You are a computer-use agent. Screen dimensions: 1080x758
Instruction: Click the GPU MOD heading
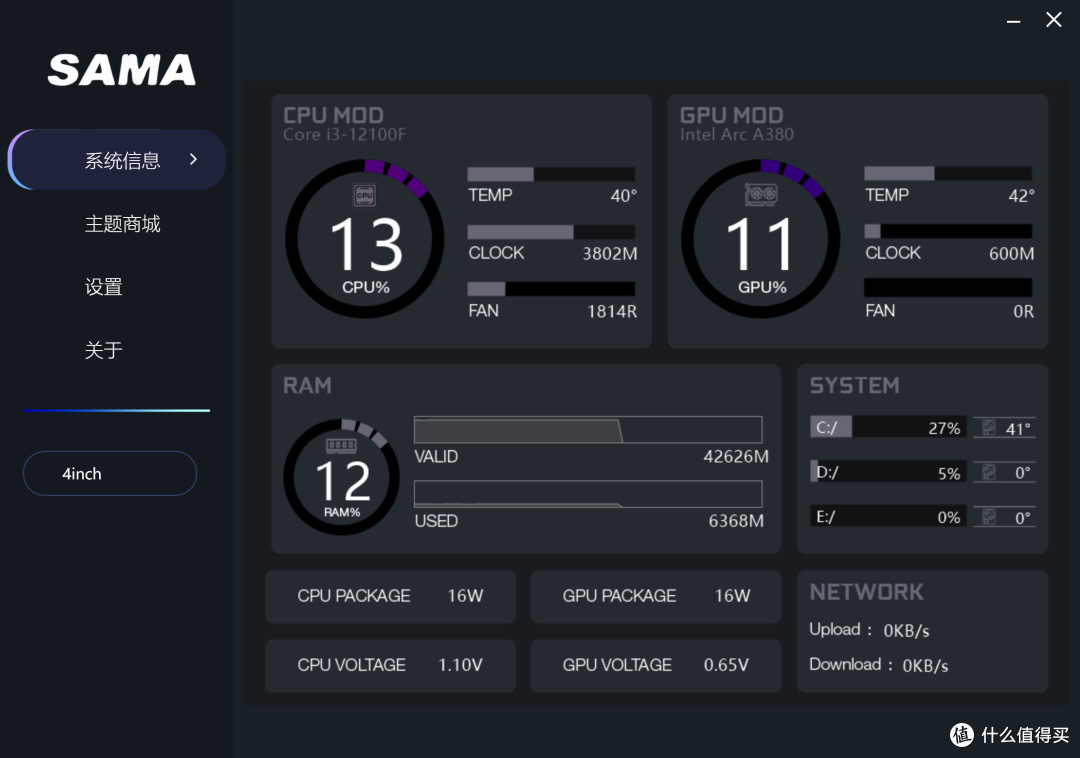(731, 115)
